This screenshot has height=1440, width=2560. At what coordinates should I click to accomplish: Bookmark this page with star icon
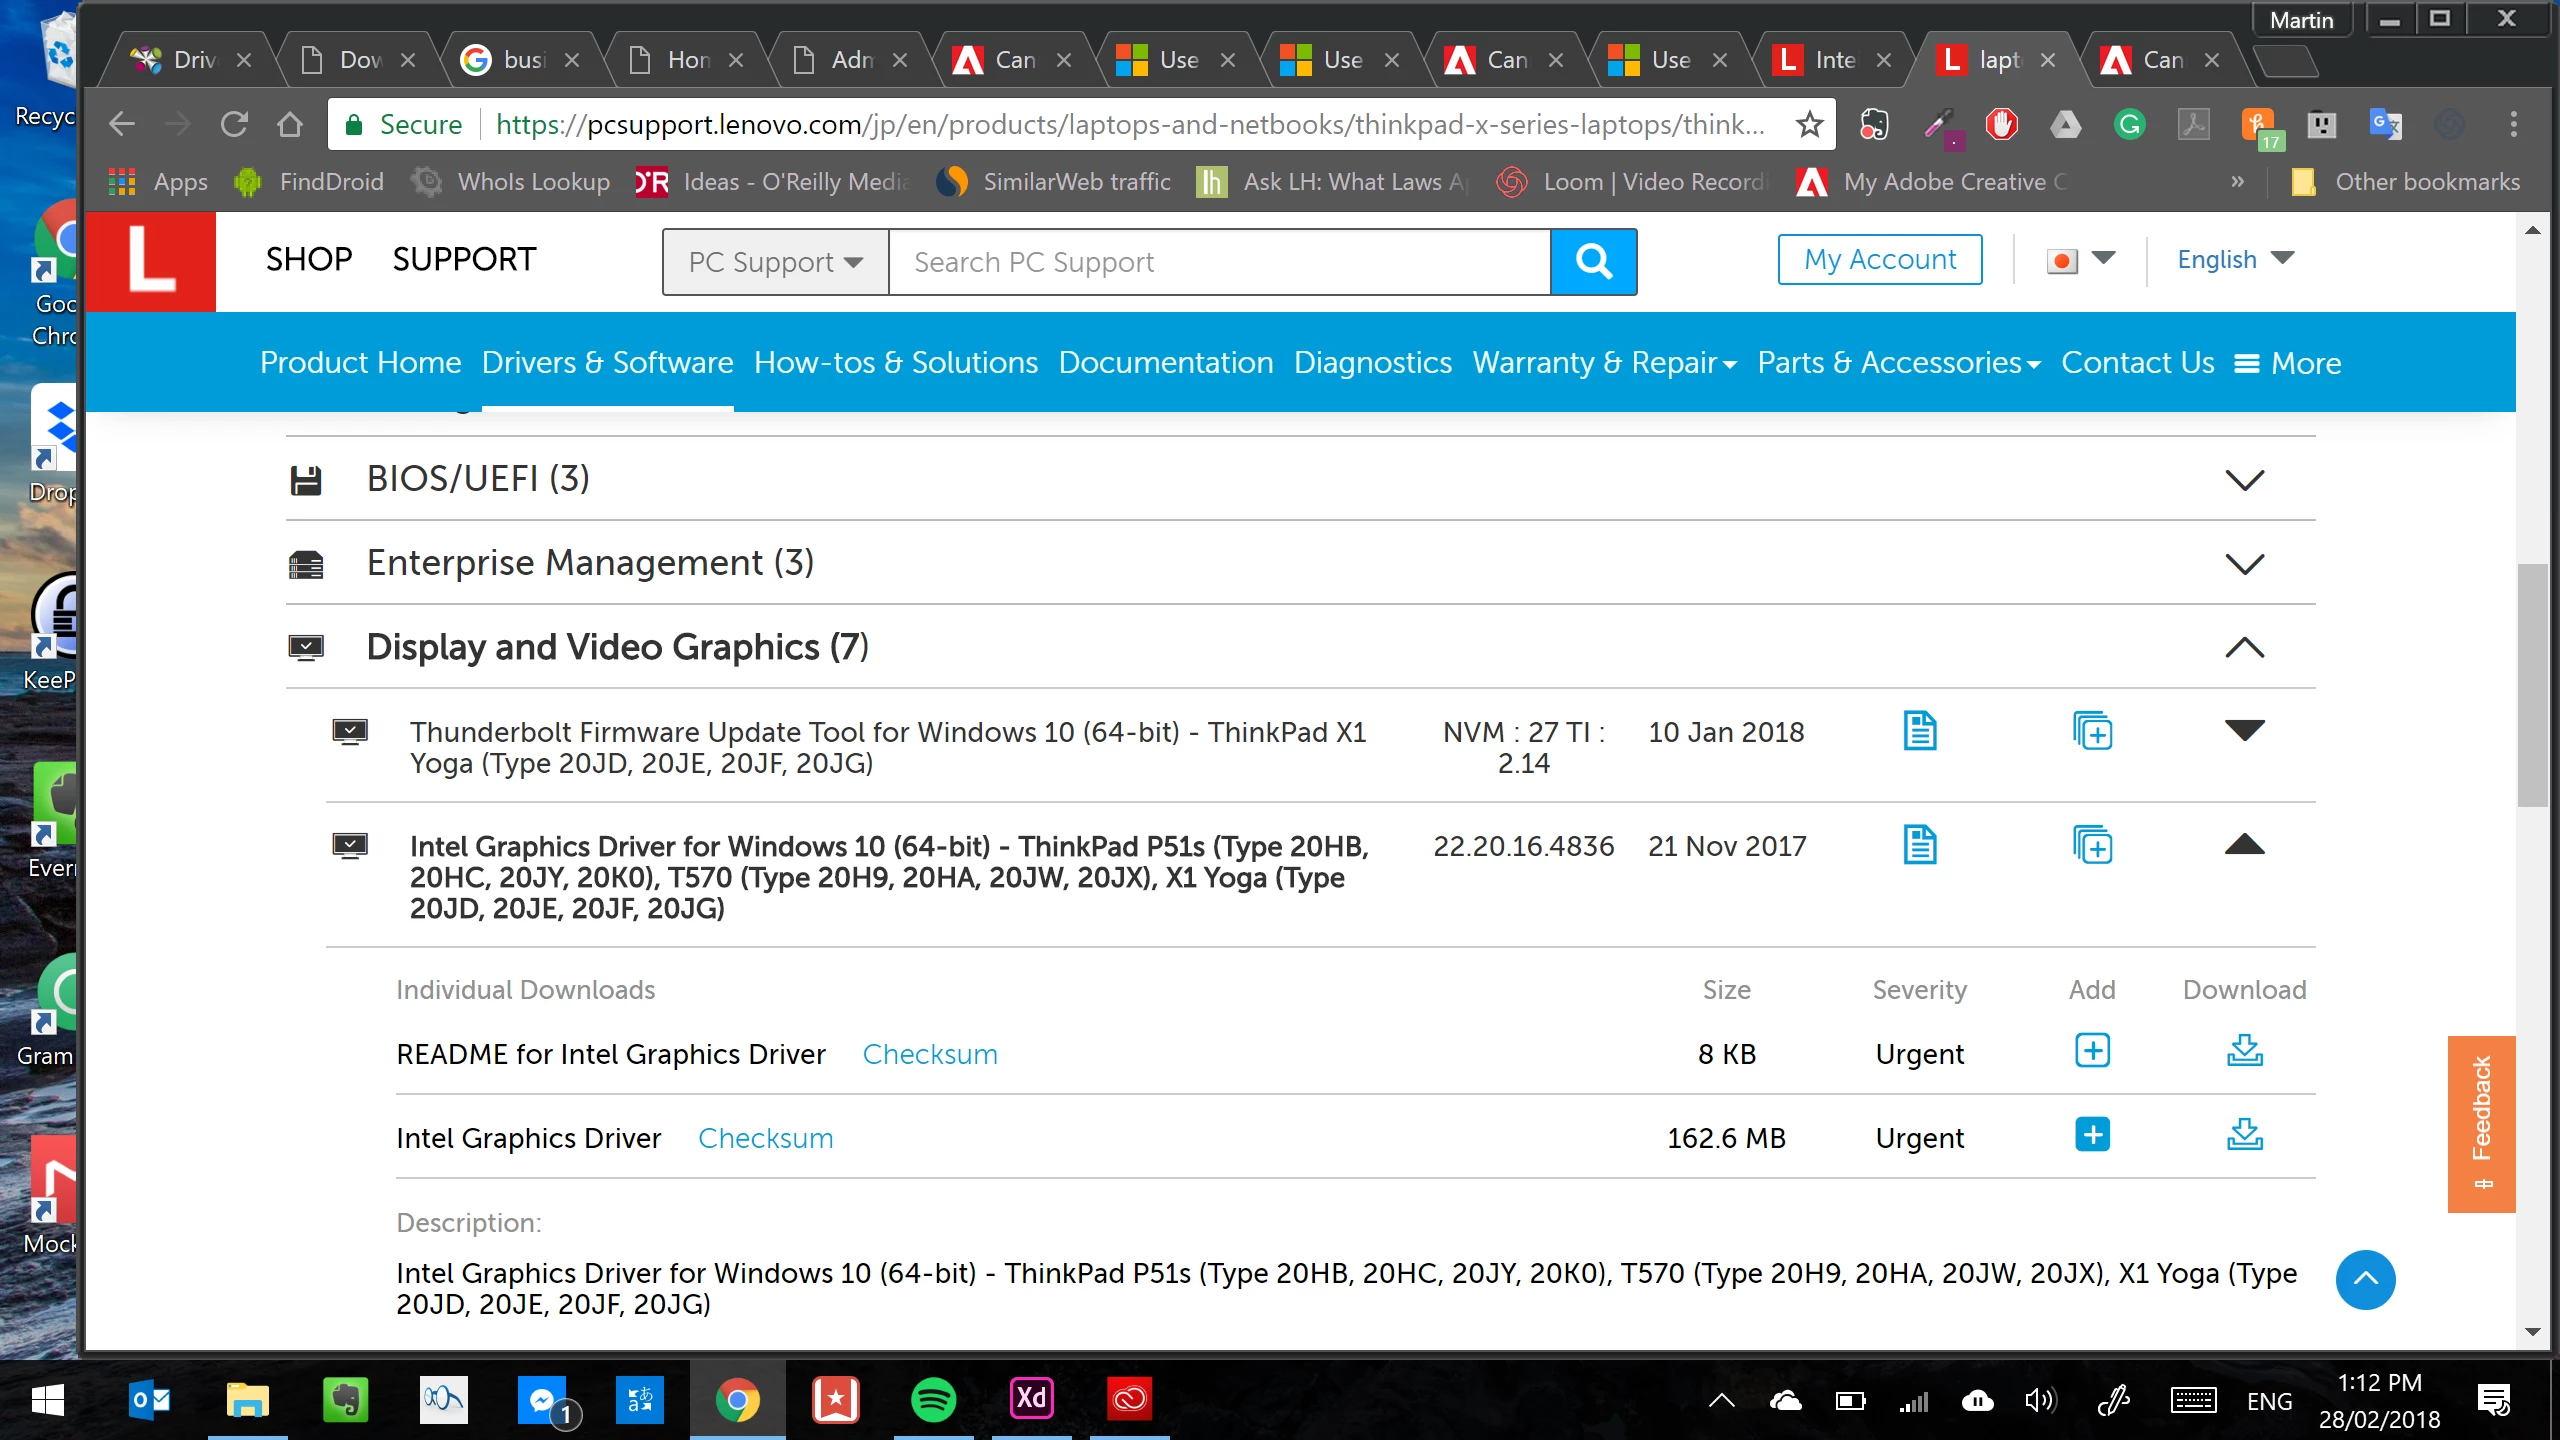pos(1809,124)
